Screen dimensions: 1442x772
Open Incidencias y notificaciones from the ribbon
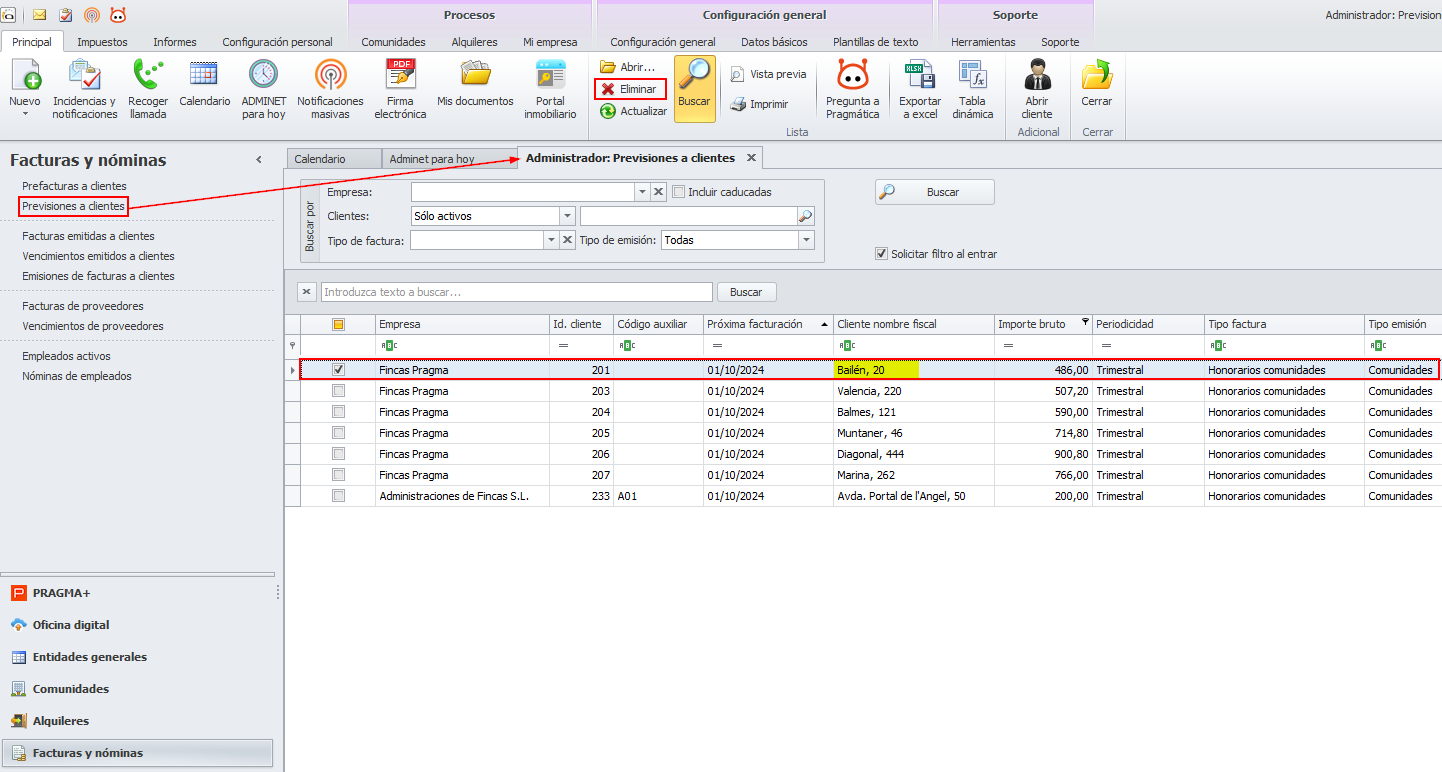coord(84,88)
